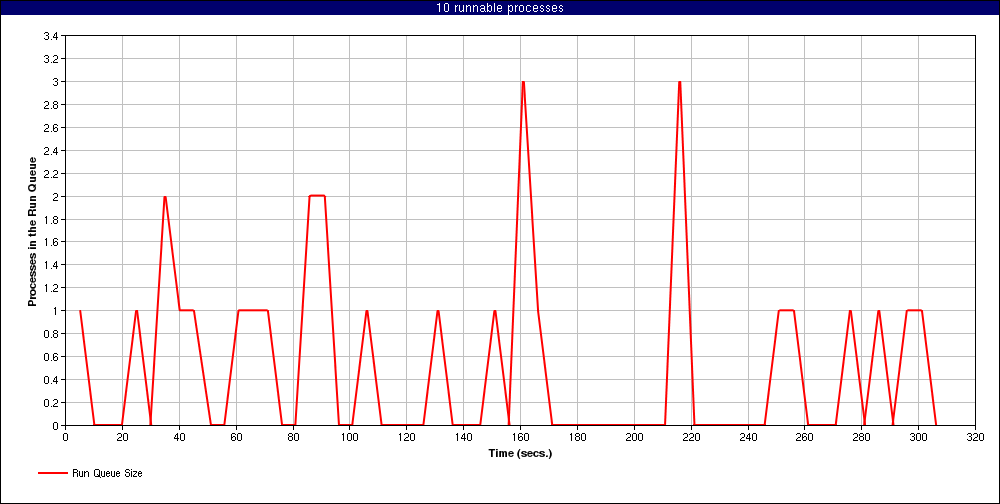
Task: Click the 160 label on the time axis
Action: click(x=520, y=437)
